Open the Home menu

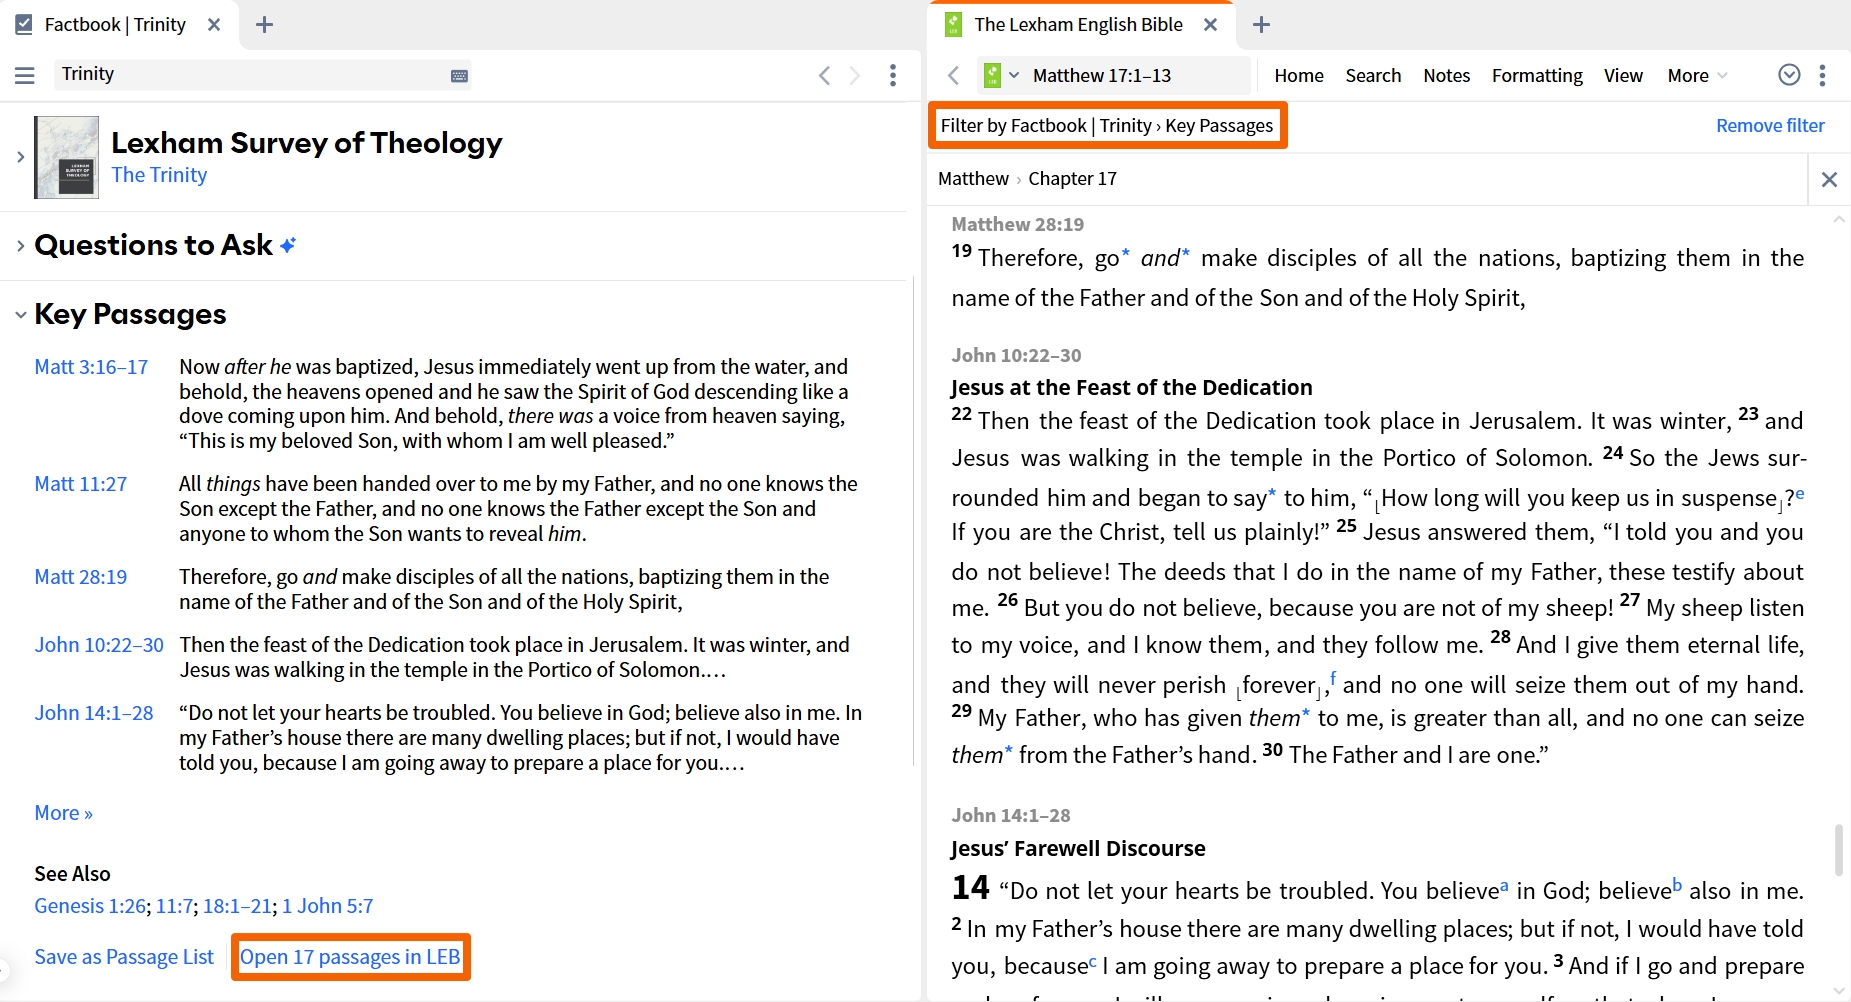pos(1299,75)
